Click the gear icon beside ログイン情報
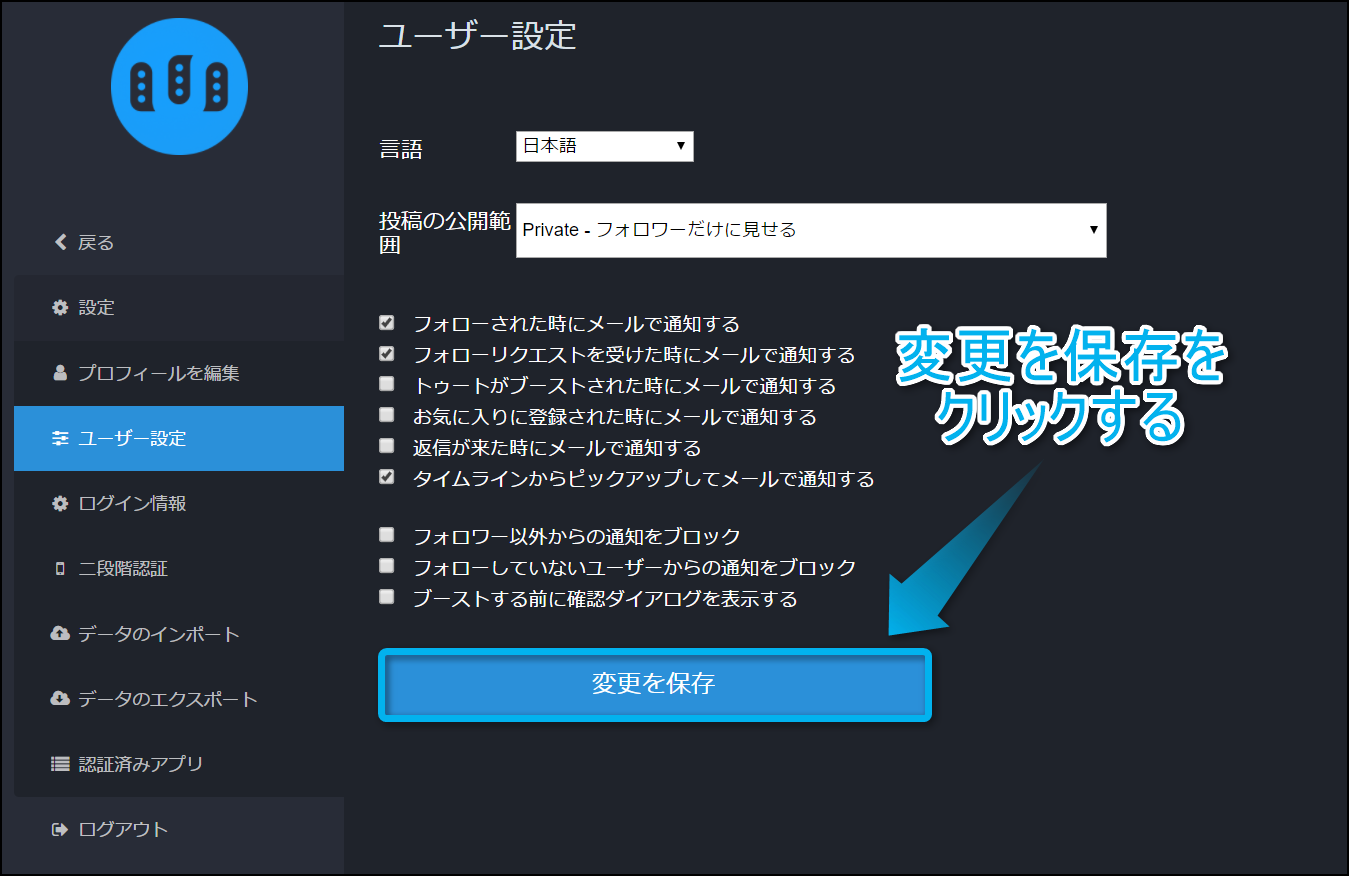This screenshot has height=876, width=1349. pyautogui.click(x=60, y=504)
